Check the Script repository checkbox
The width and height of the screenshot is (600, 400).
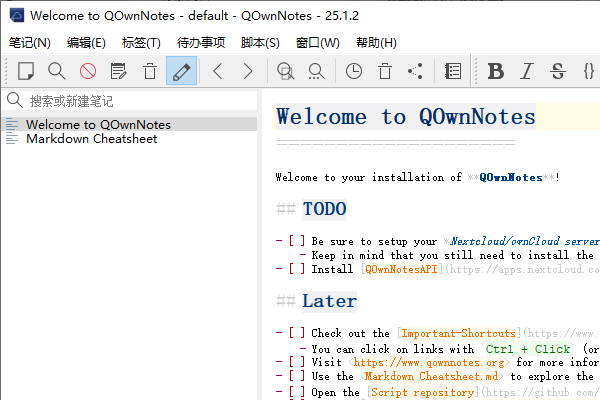[x=297, y=392]
